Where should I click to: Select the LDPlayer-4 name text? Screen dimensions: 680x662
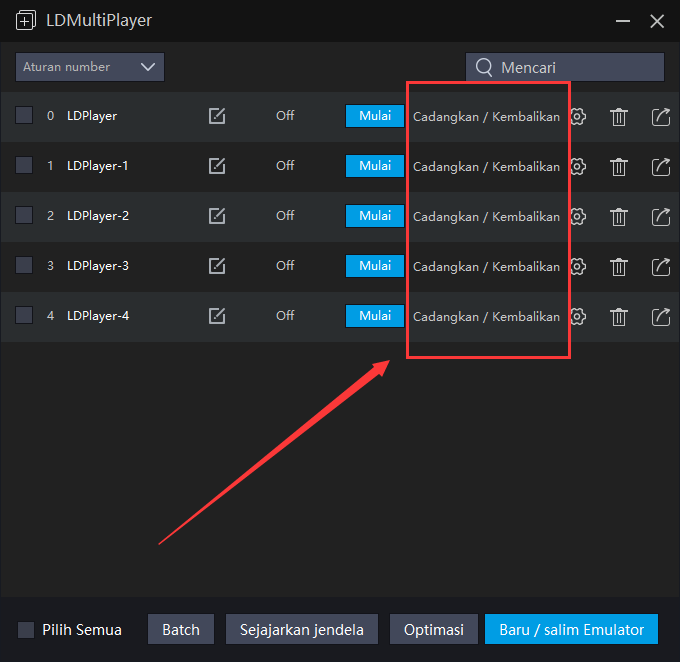[x=98, y=315]
